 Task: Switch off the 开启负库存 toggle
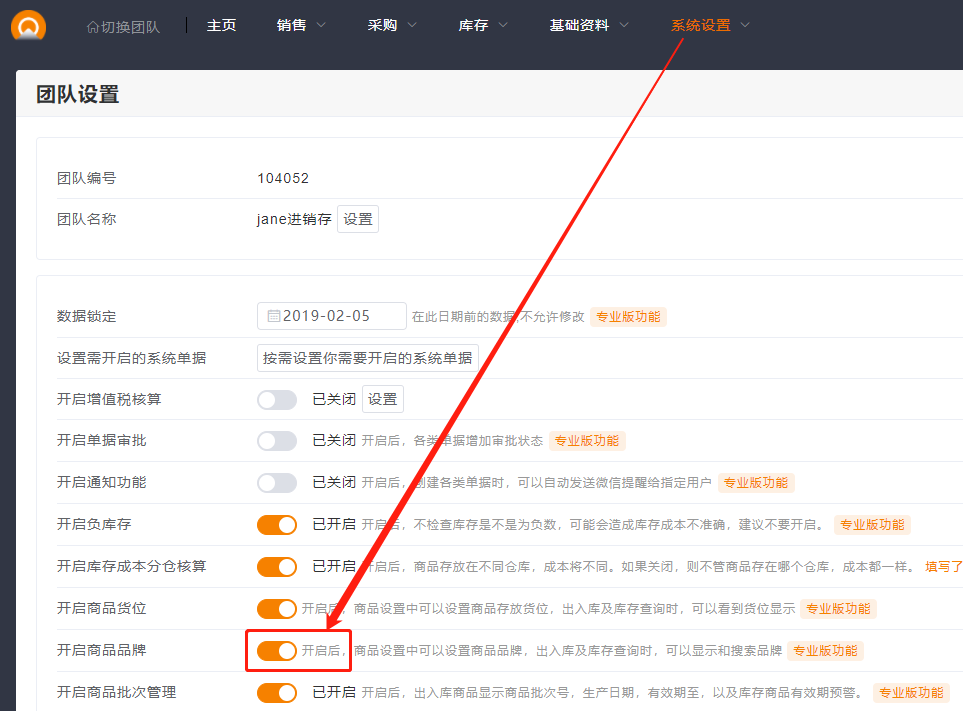coord(277,525)
